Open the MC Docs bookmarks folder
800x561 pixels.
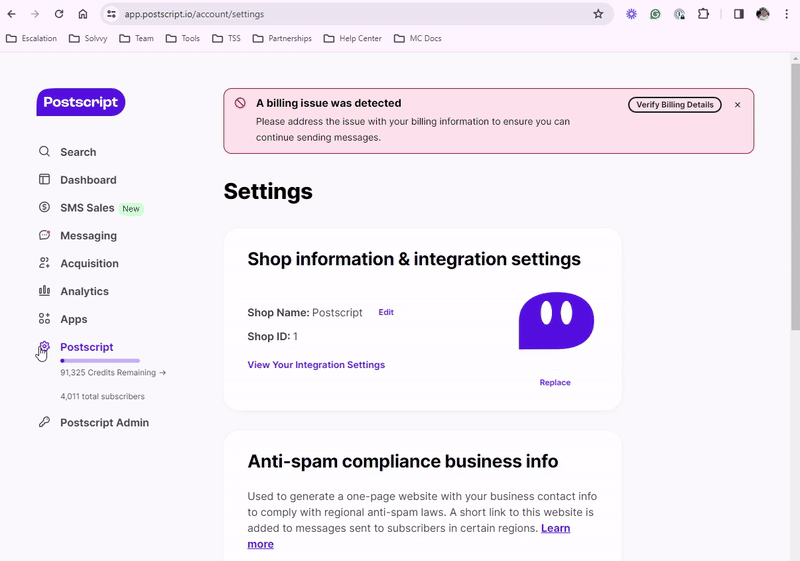coord(418,38)
